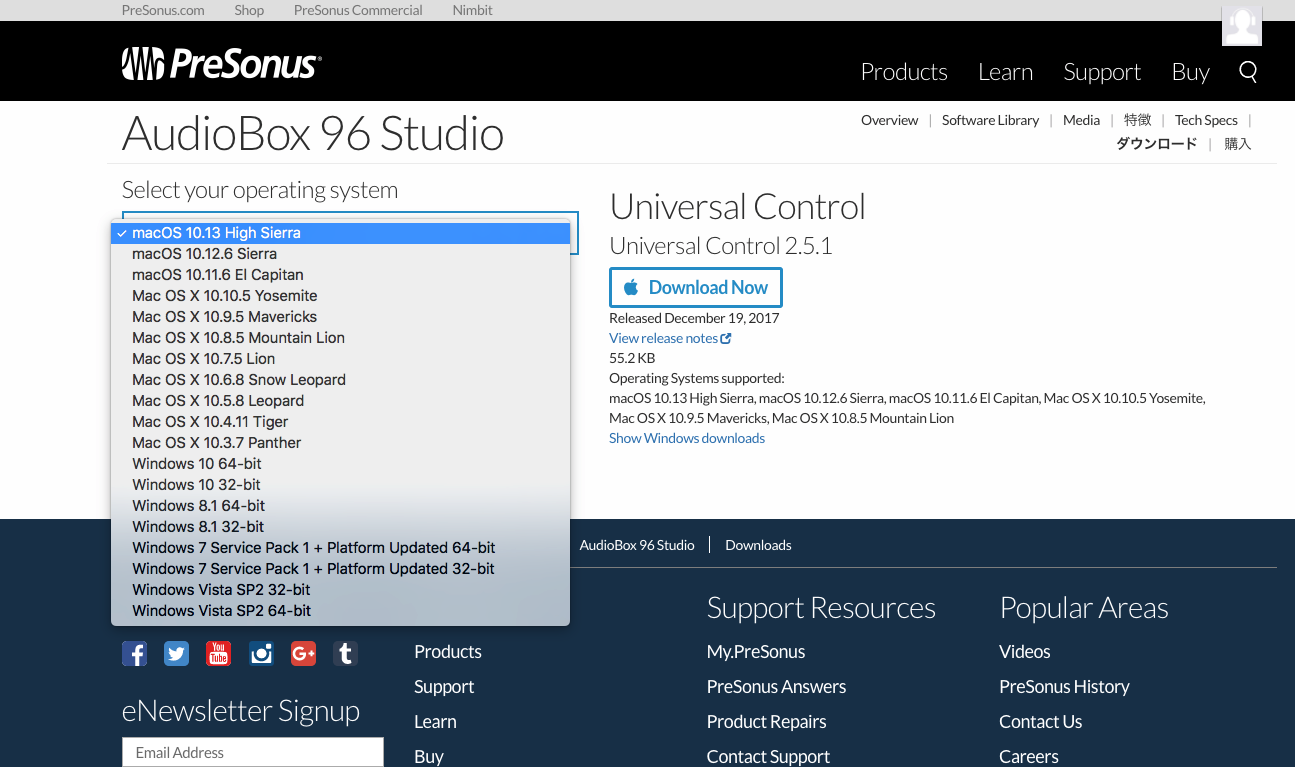Choose Windows 8.1 32-bit option

(x=341, y=527)
